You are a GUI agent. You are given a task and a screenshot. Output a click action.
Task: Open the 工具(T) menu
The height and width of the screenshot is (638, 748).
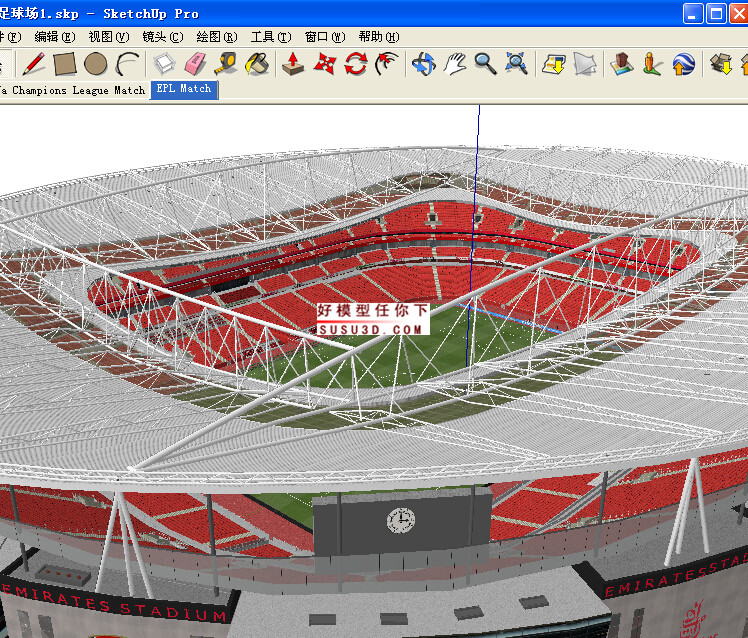[x=271, y=37]
